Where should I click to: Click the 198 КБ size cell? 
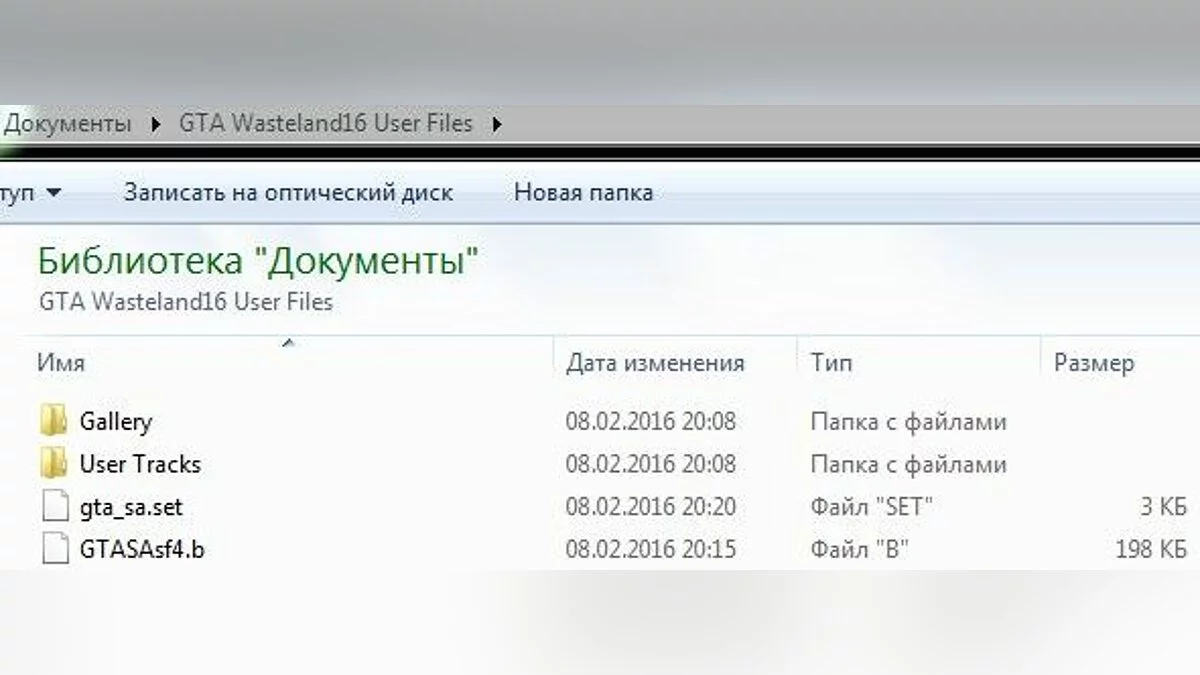[x=1150, y=549]
